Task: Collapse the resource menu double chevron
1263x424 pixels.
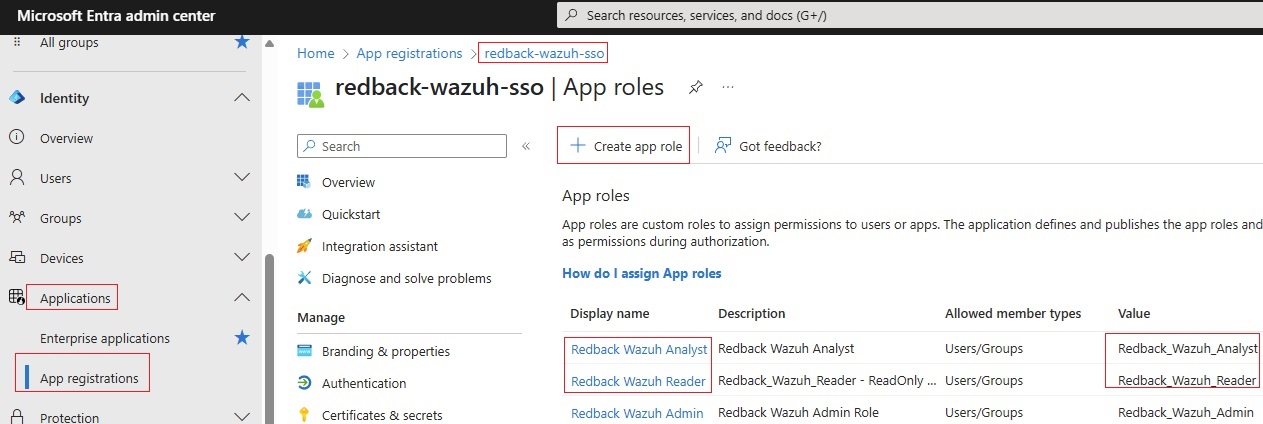Action: [x=526, y=146]
